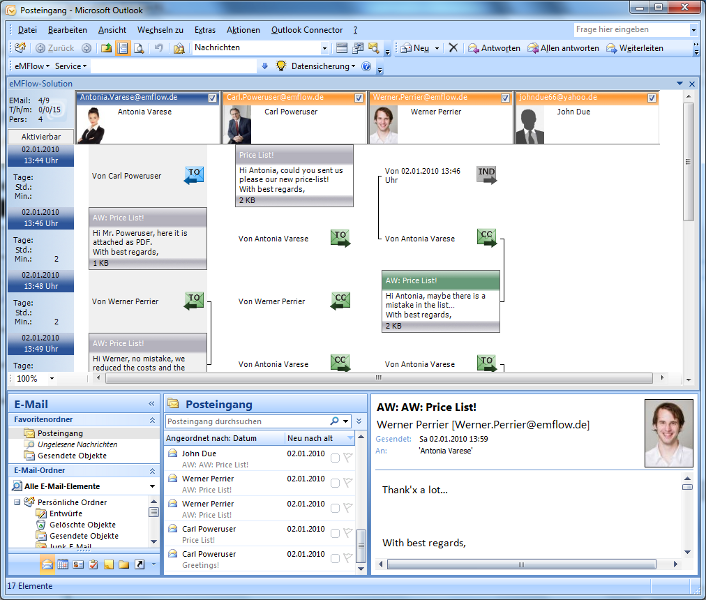Image resolution: width=706 pixels, height=600 pixels.
Task: Click the eMFlow help question mark icon
Action: click(x=367, y=66)
